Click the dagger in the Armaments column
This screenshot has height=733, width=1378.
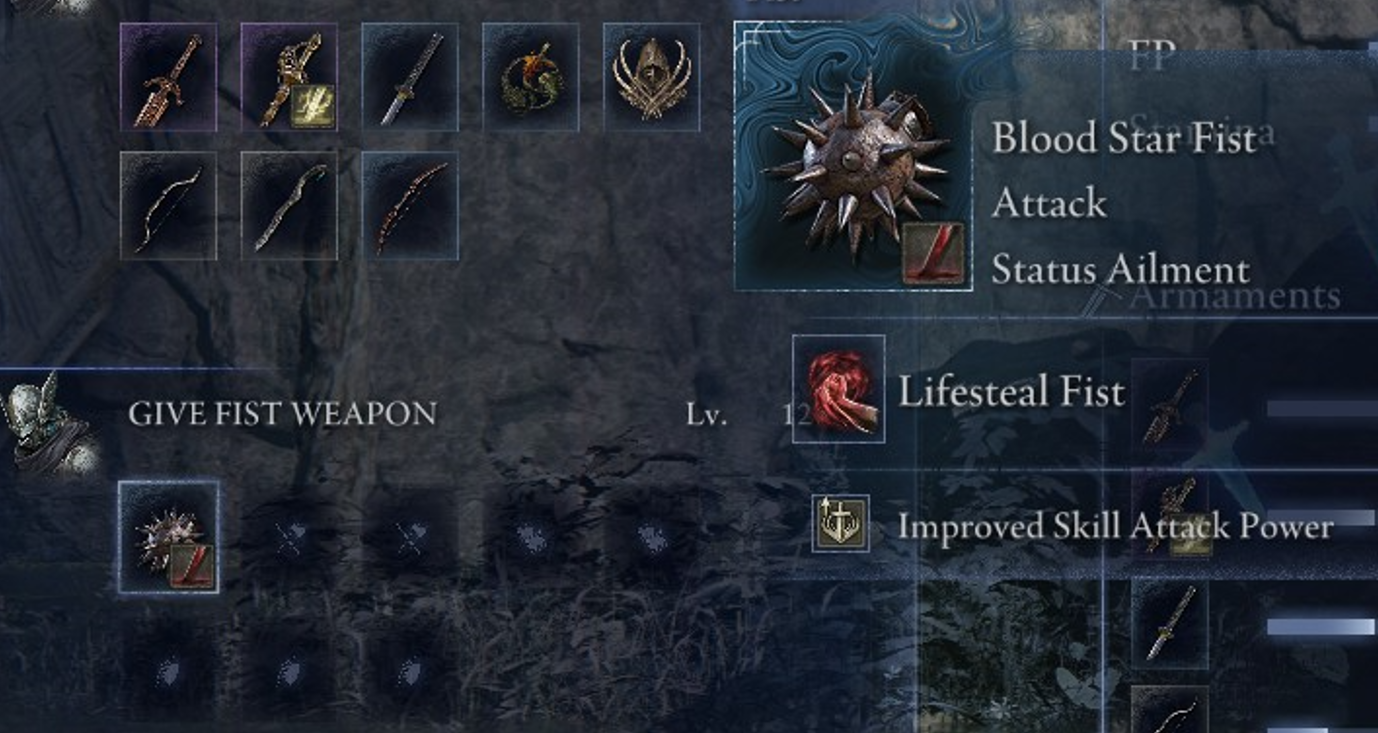click(x=1169, y=407)
